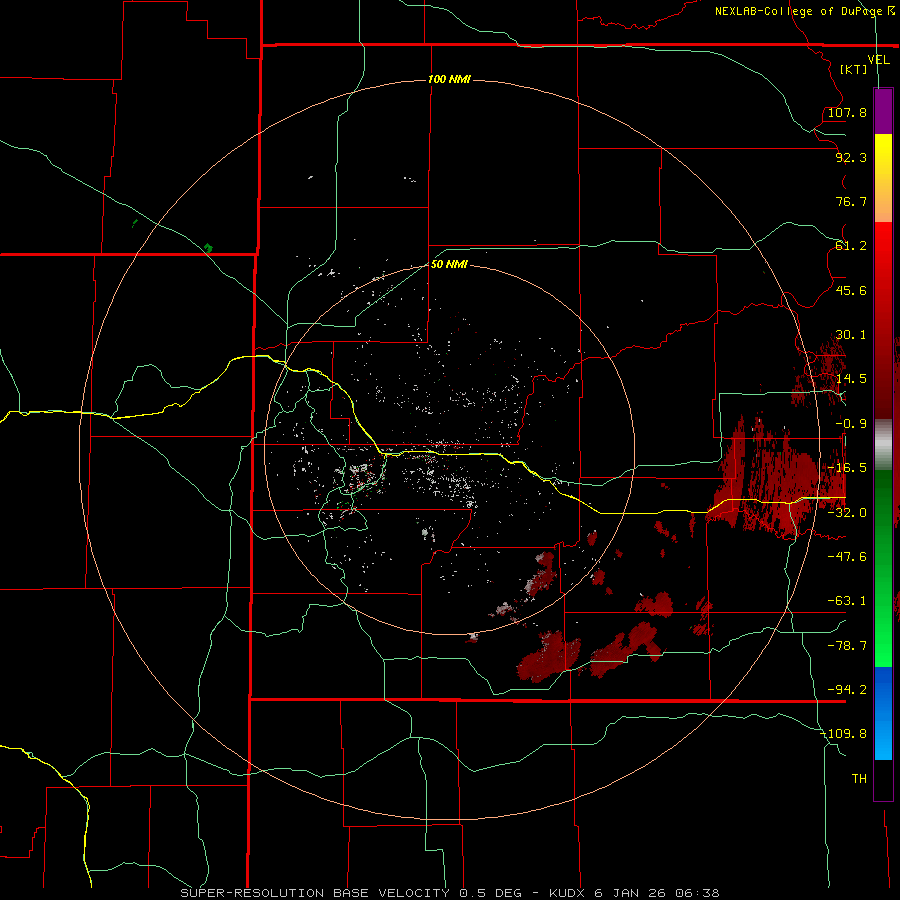Click the 30.1 value on the velocity scale

click(851, 334)
